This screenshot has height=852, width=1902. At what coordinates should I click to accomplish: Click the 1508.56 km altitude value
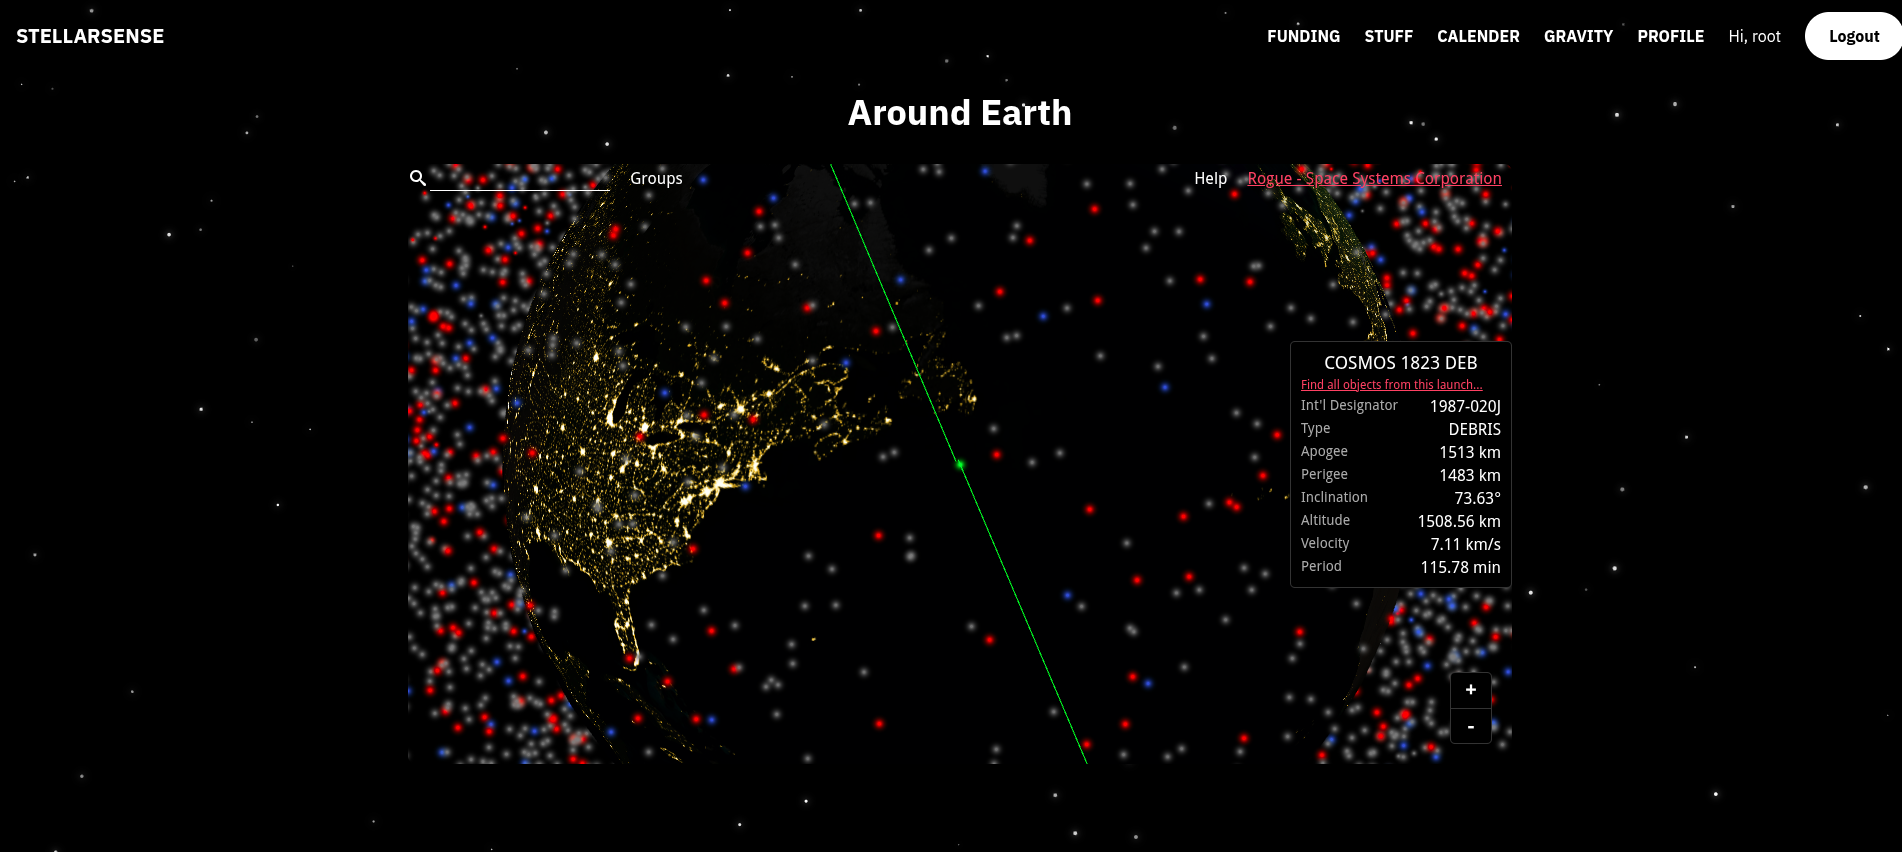(1459, 521)
